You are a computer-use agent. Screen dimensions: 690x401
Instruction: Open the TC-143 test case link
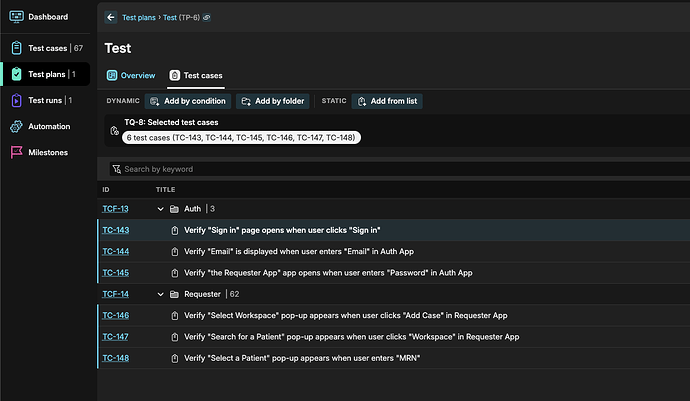(115, 230)
